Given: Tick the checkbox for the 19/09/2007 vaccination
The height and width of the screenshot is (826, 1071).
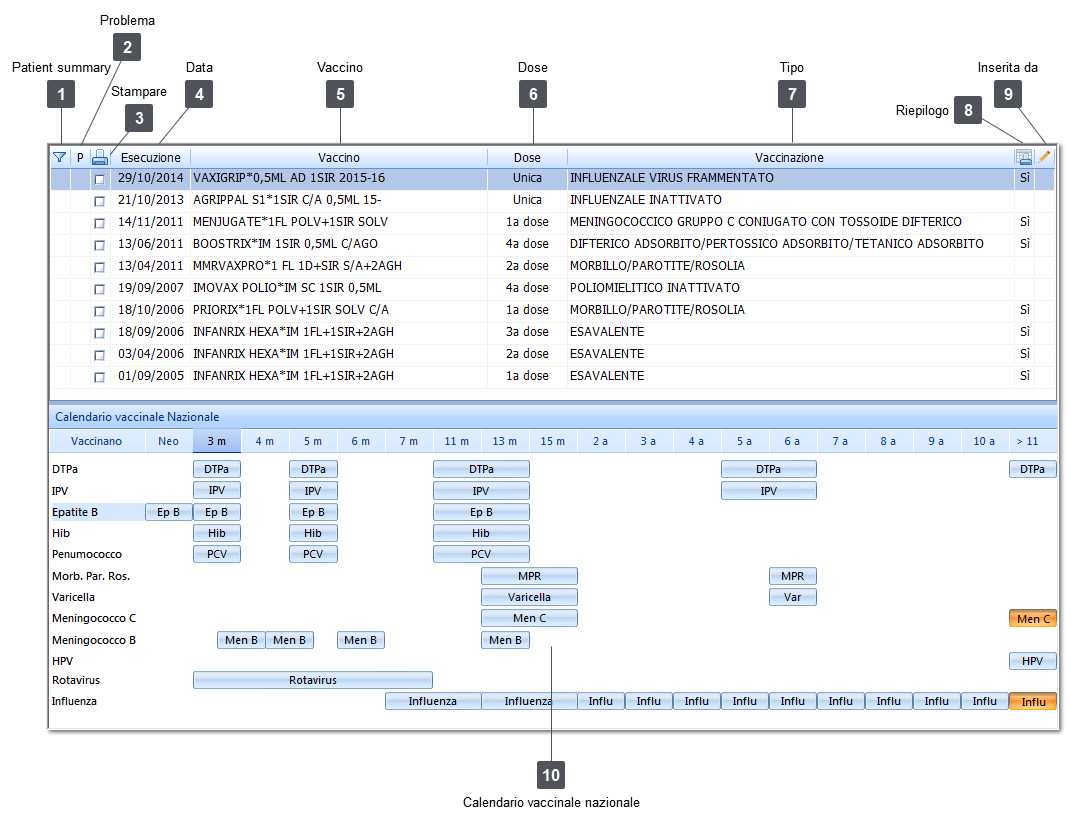Looking at the screenshot, I should point(100,289).
